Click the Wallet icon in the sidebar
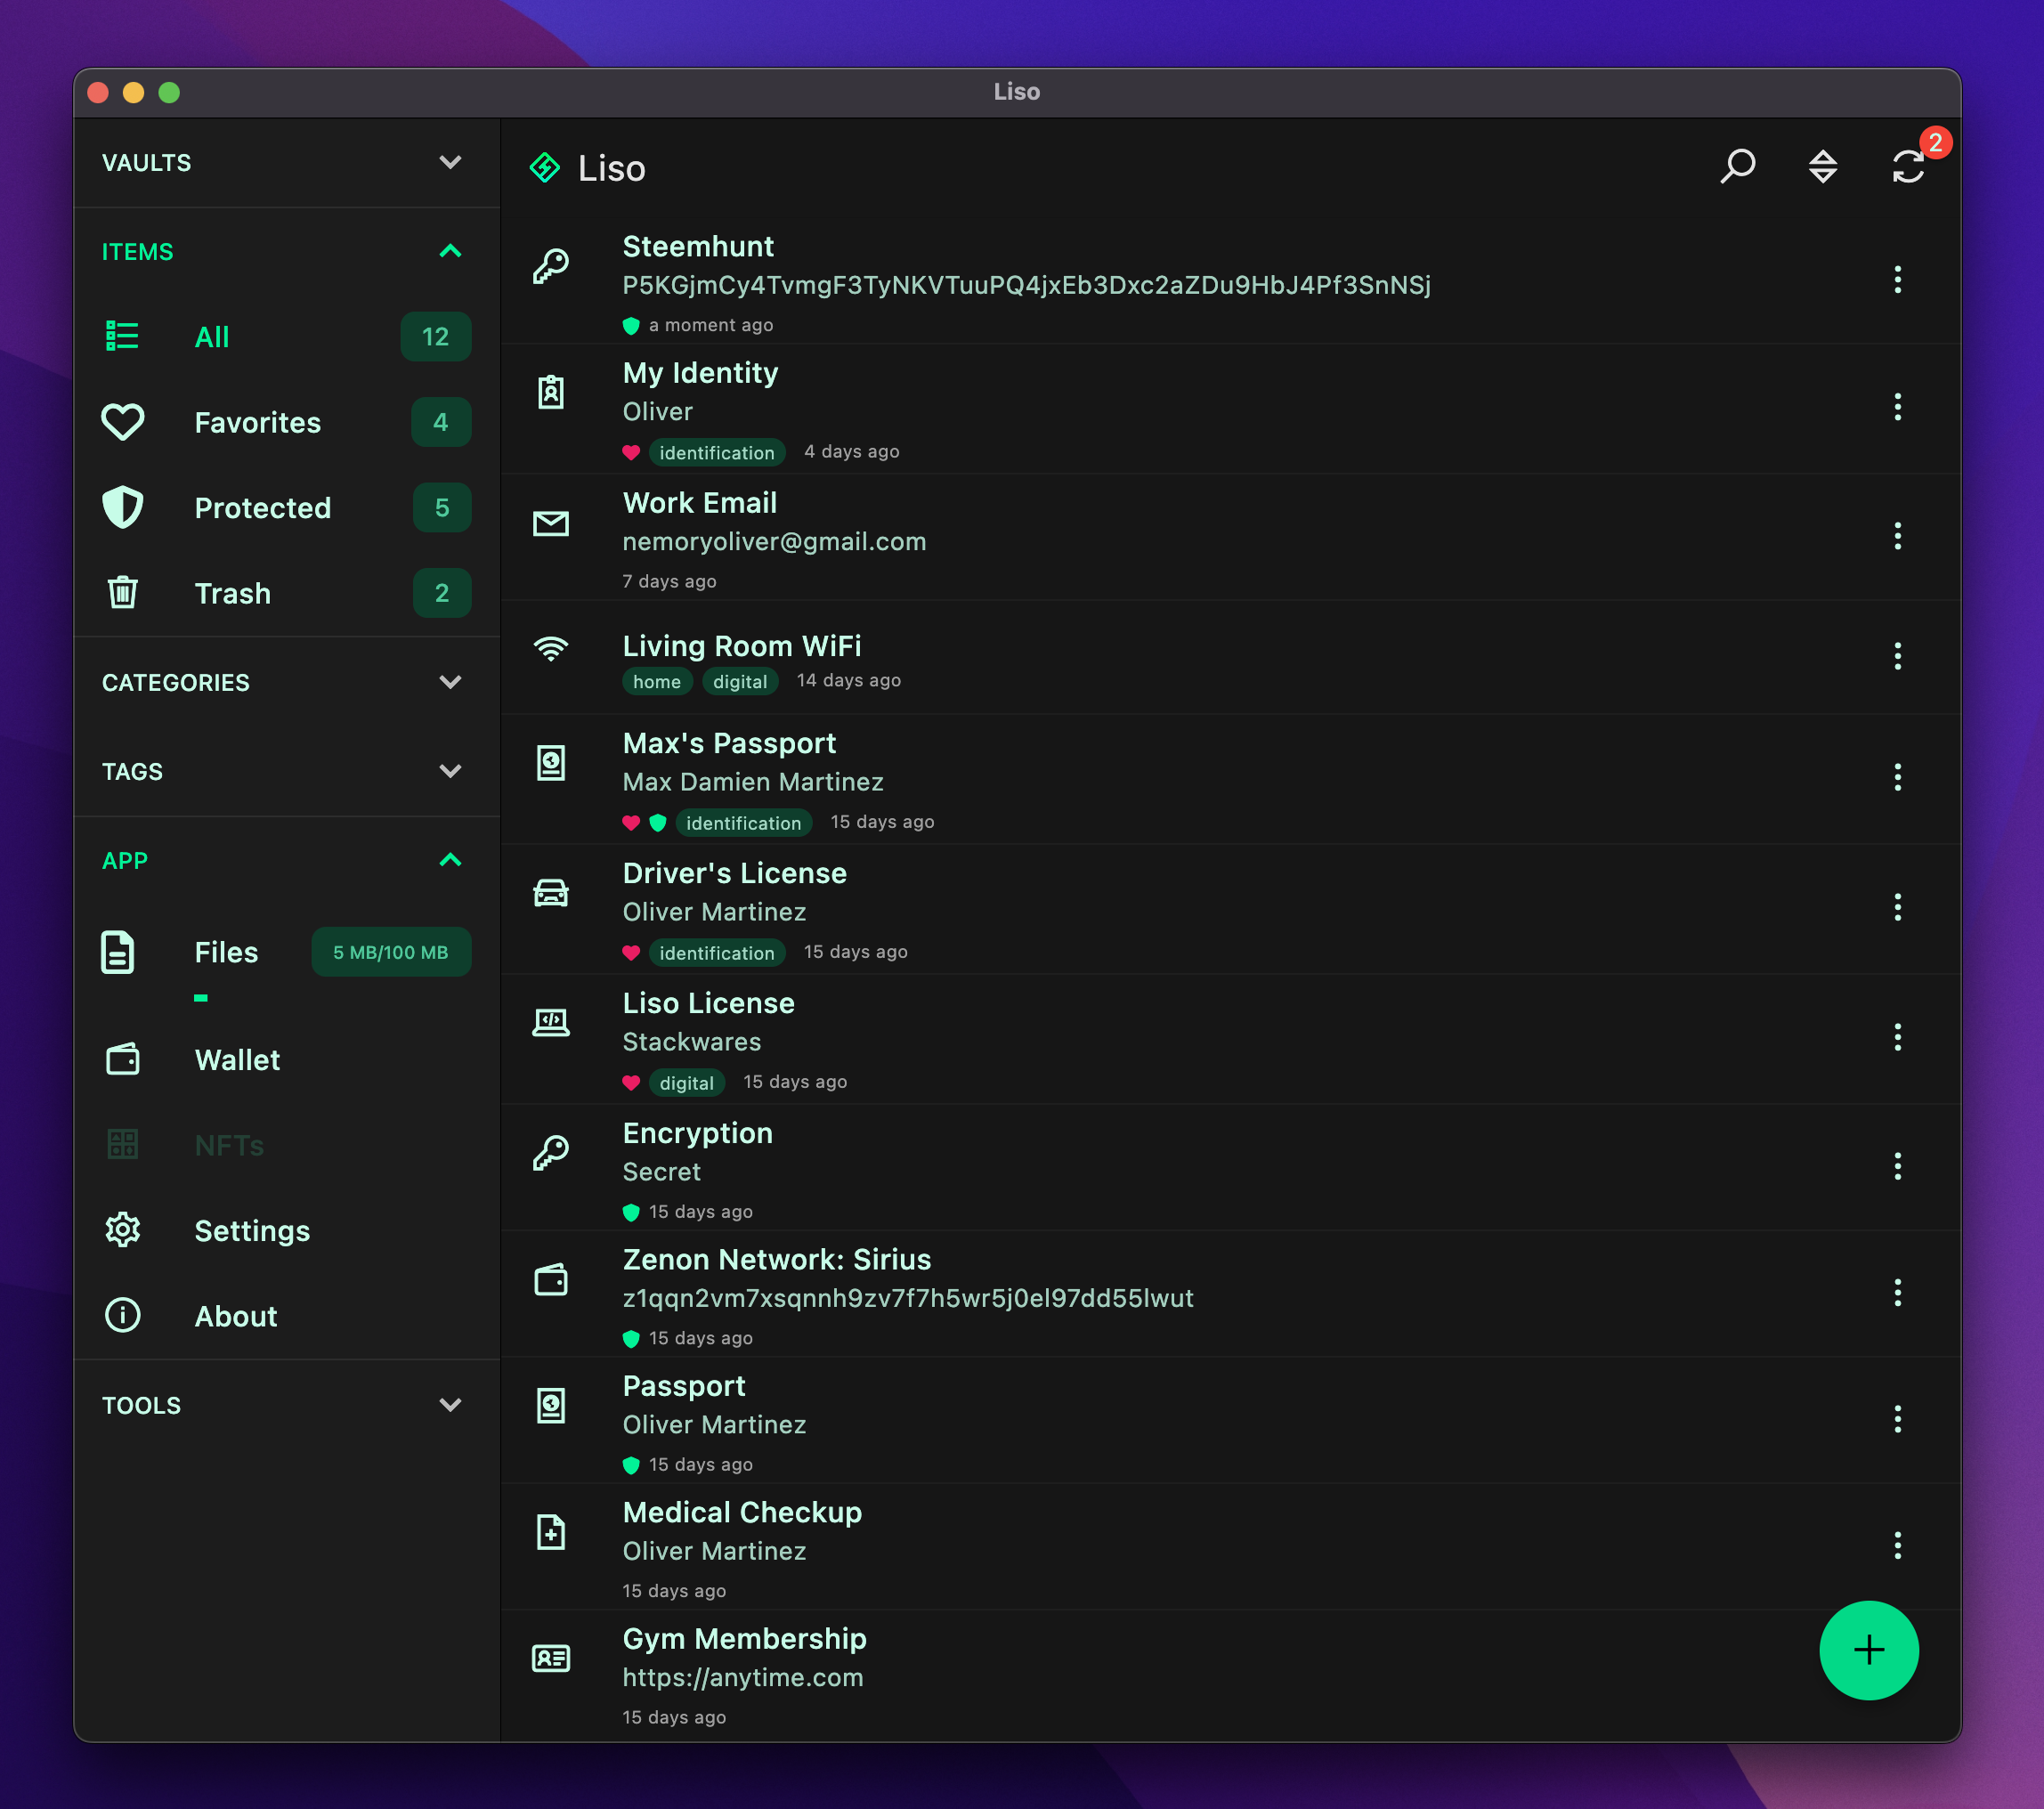 pos(123,1059)
